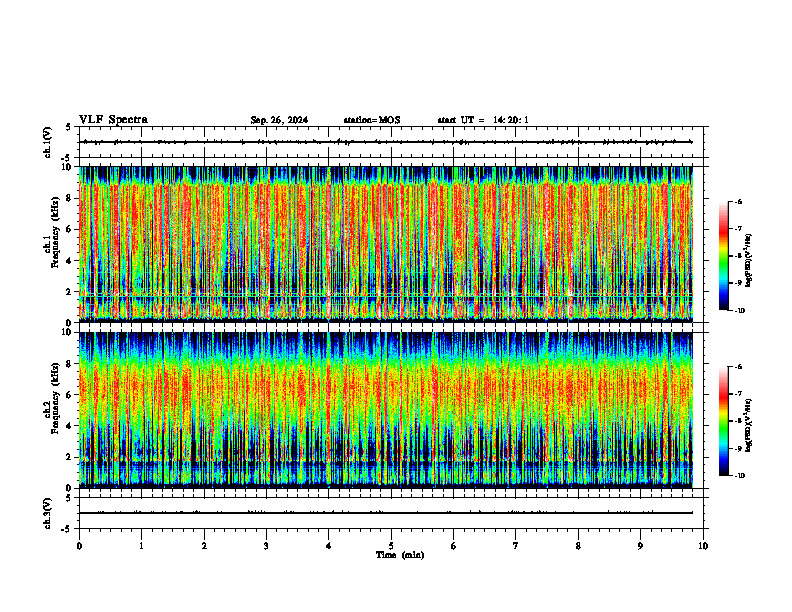Click time axis tick label "0"
This screenshot has height=612, width=792.
pyautogui.click(x=79, y=546)
